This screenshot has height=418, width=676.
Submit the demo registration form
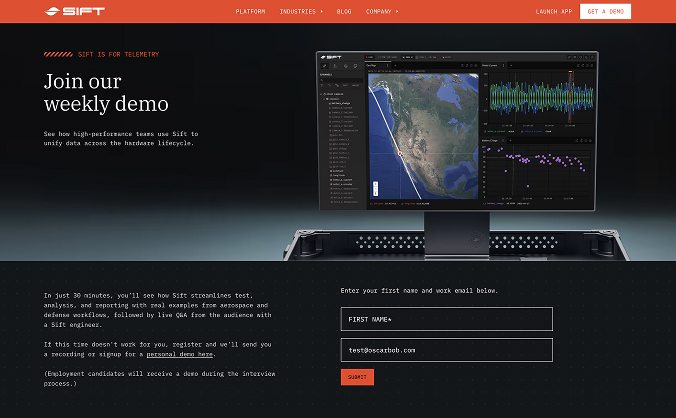(357, 377)
